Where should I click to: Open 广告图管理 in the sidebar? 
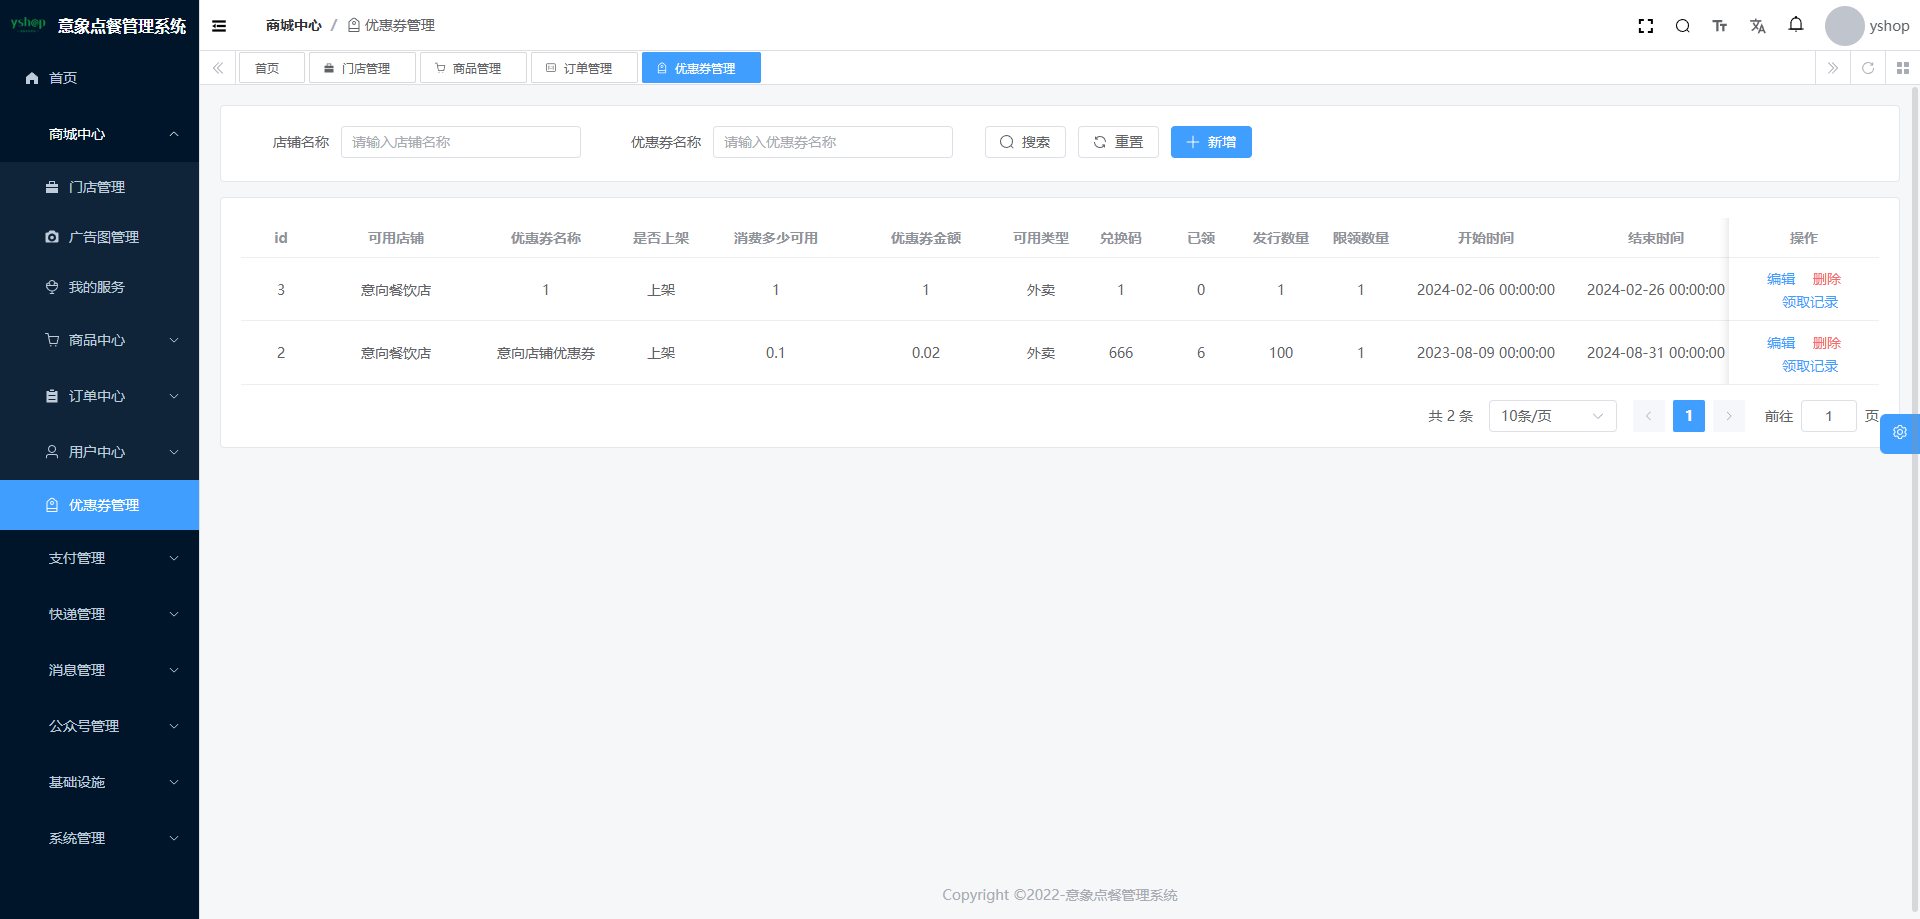pos(99,237)
